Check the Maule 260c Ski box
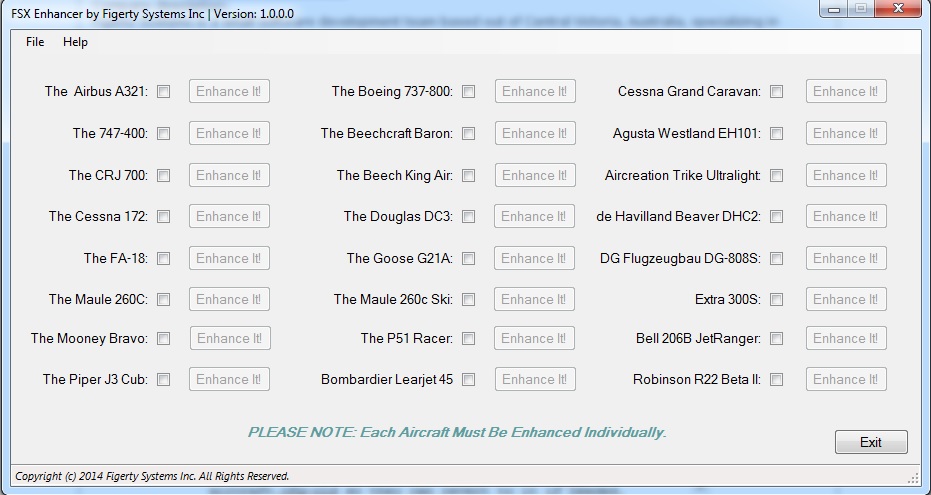Viewport: 931px width, 495px height. click(468, 299)
